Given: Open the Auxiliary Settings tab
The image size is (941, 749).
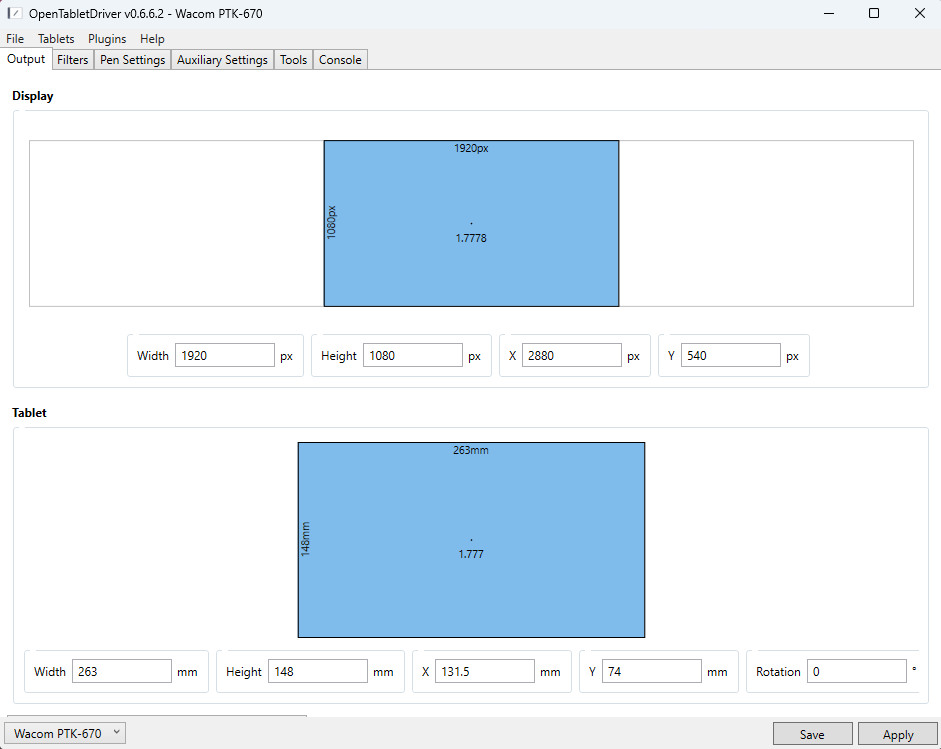Looking at the screenshot, I should (x=222, y=60).
